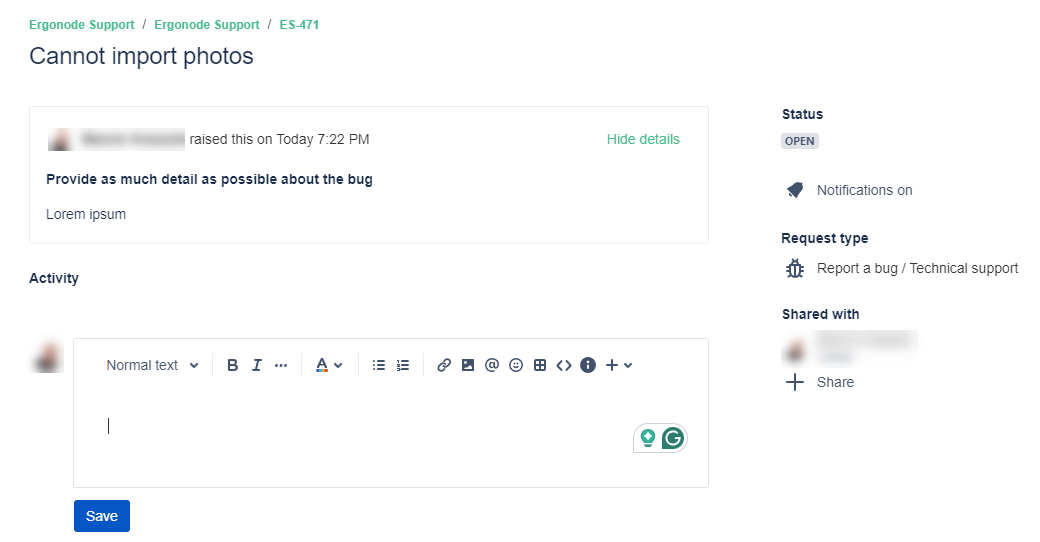Viewport: 1040px width, 542px height.
Task: Open the emoji picker
Action: pos(516,366)
